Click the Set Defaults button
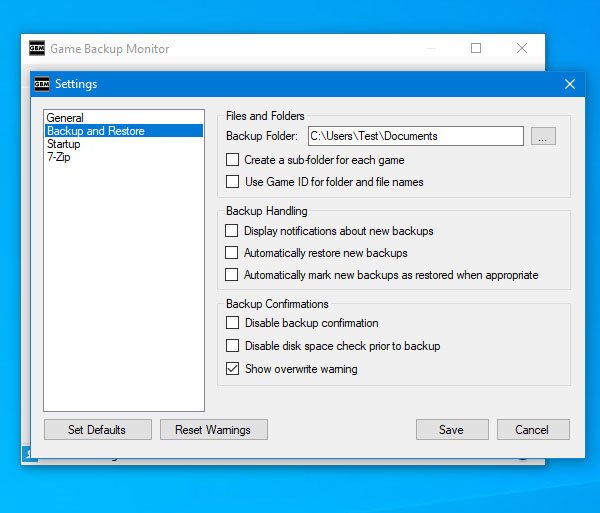 98,430
